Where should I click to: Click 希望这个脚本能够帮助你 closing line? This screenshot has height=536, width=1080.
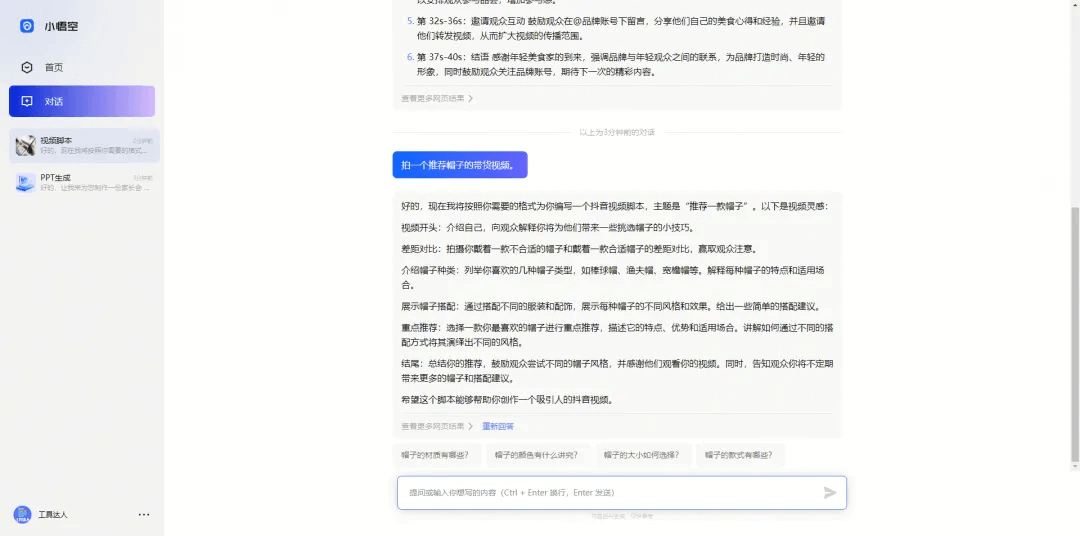pyautogui.click(x=508, y=400)
